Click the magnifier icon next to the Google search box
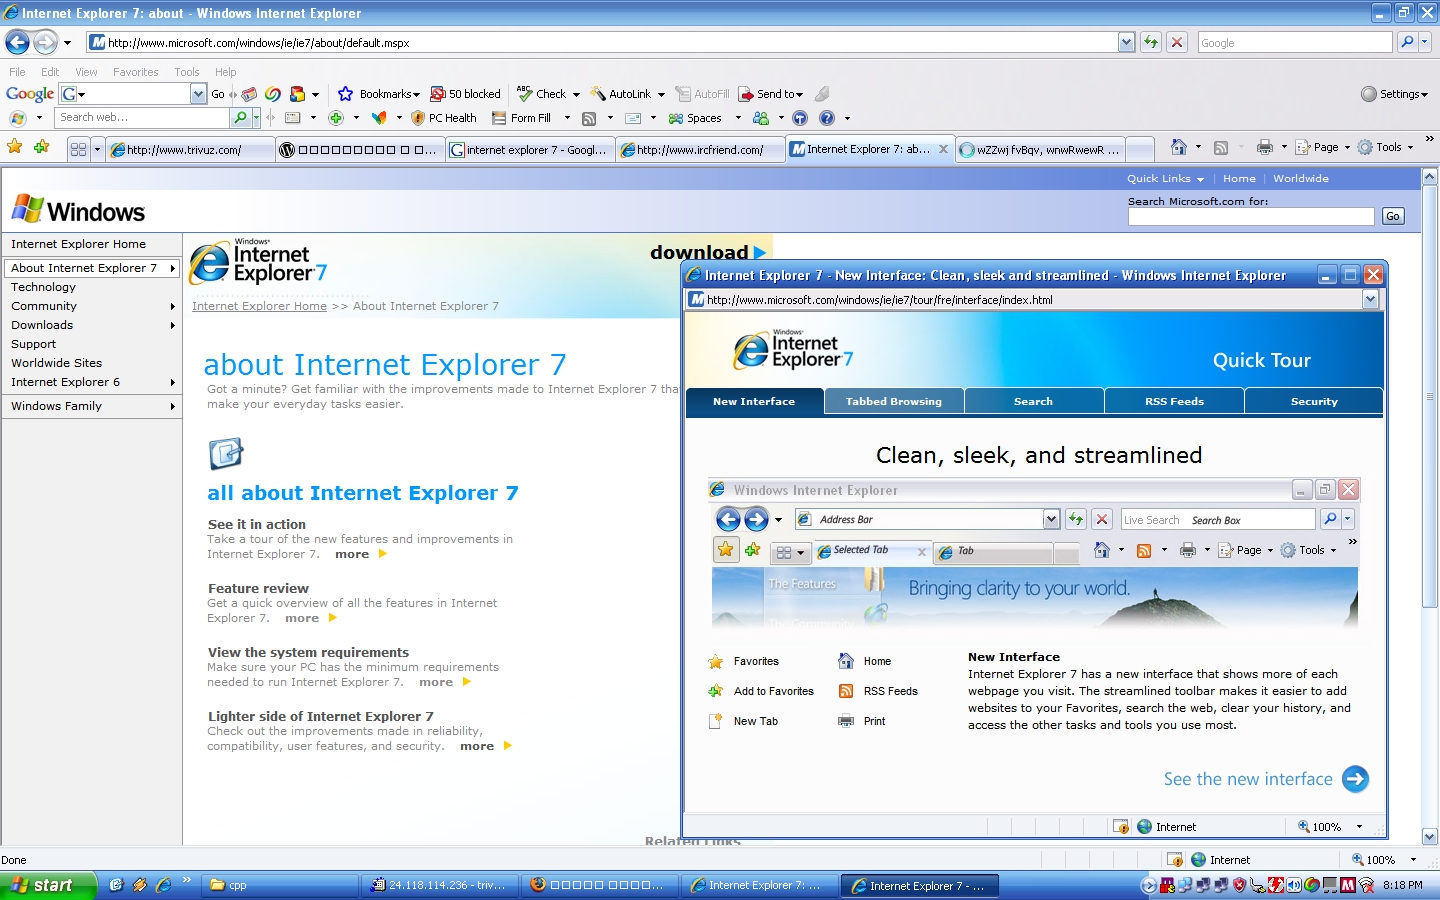 [x=1407, y=42]
